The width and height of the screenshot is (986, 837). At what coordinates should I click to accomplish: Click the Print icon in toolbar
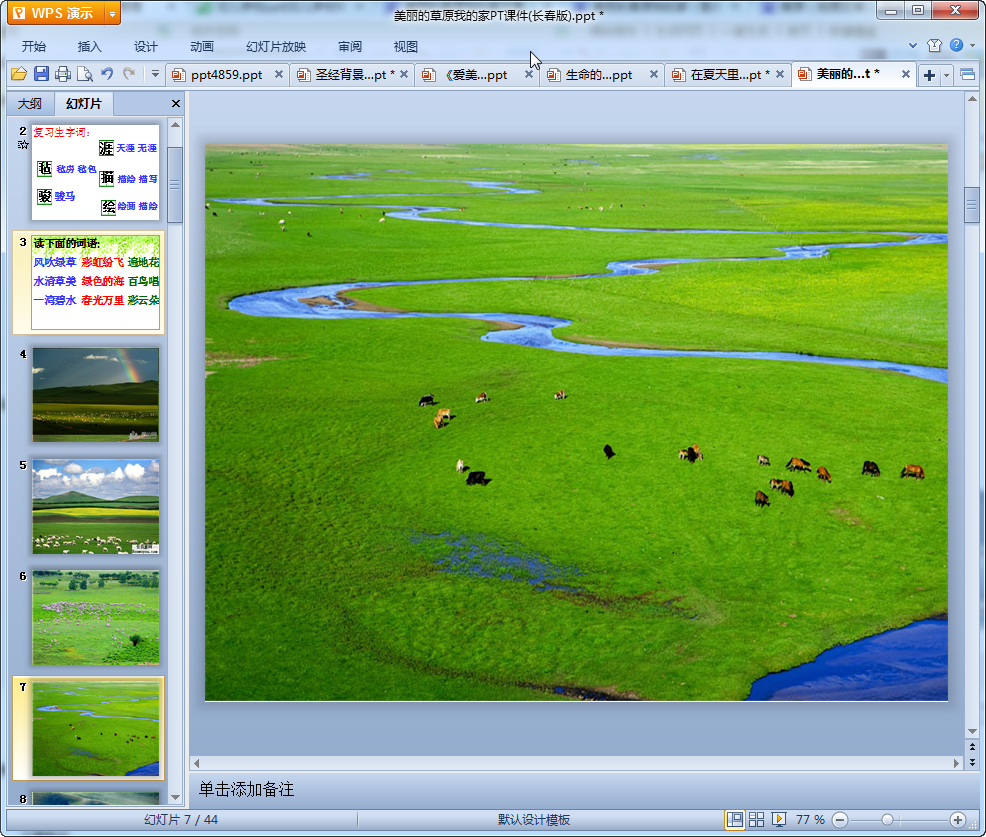click(x=63, y=74)
